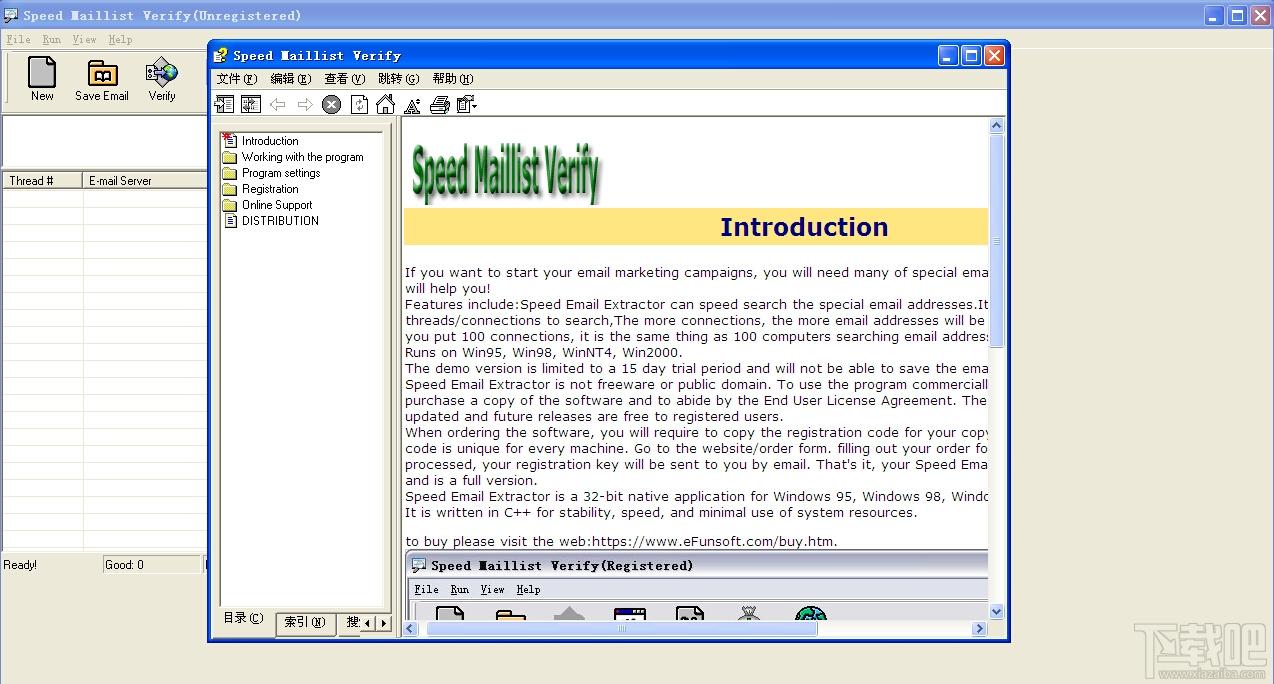Click the Save Email toolbar icon
1274x684 pixels.
pyautogui.click(x=102, y=79)
